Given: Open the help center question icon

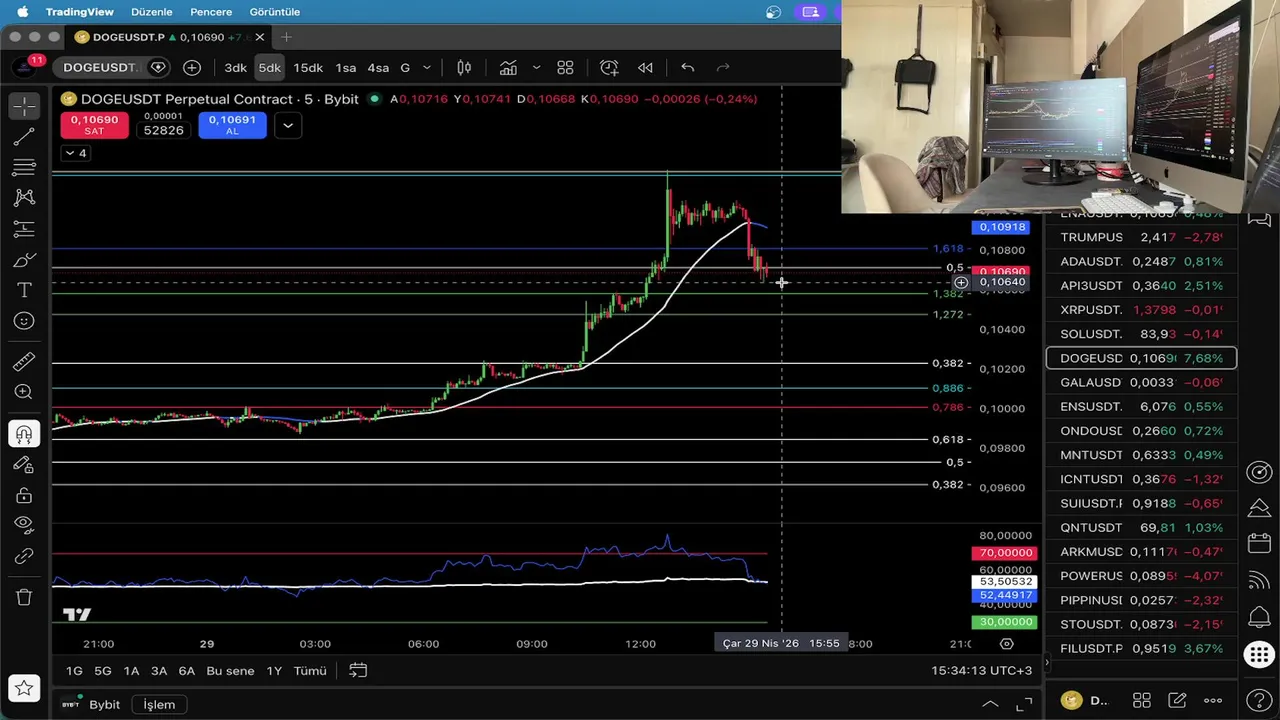Looking at the screenshot, I should coord(1259,701).
